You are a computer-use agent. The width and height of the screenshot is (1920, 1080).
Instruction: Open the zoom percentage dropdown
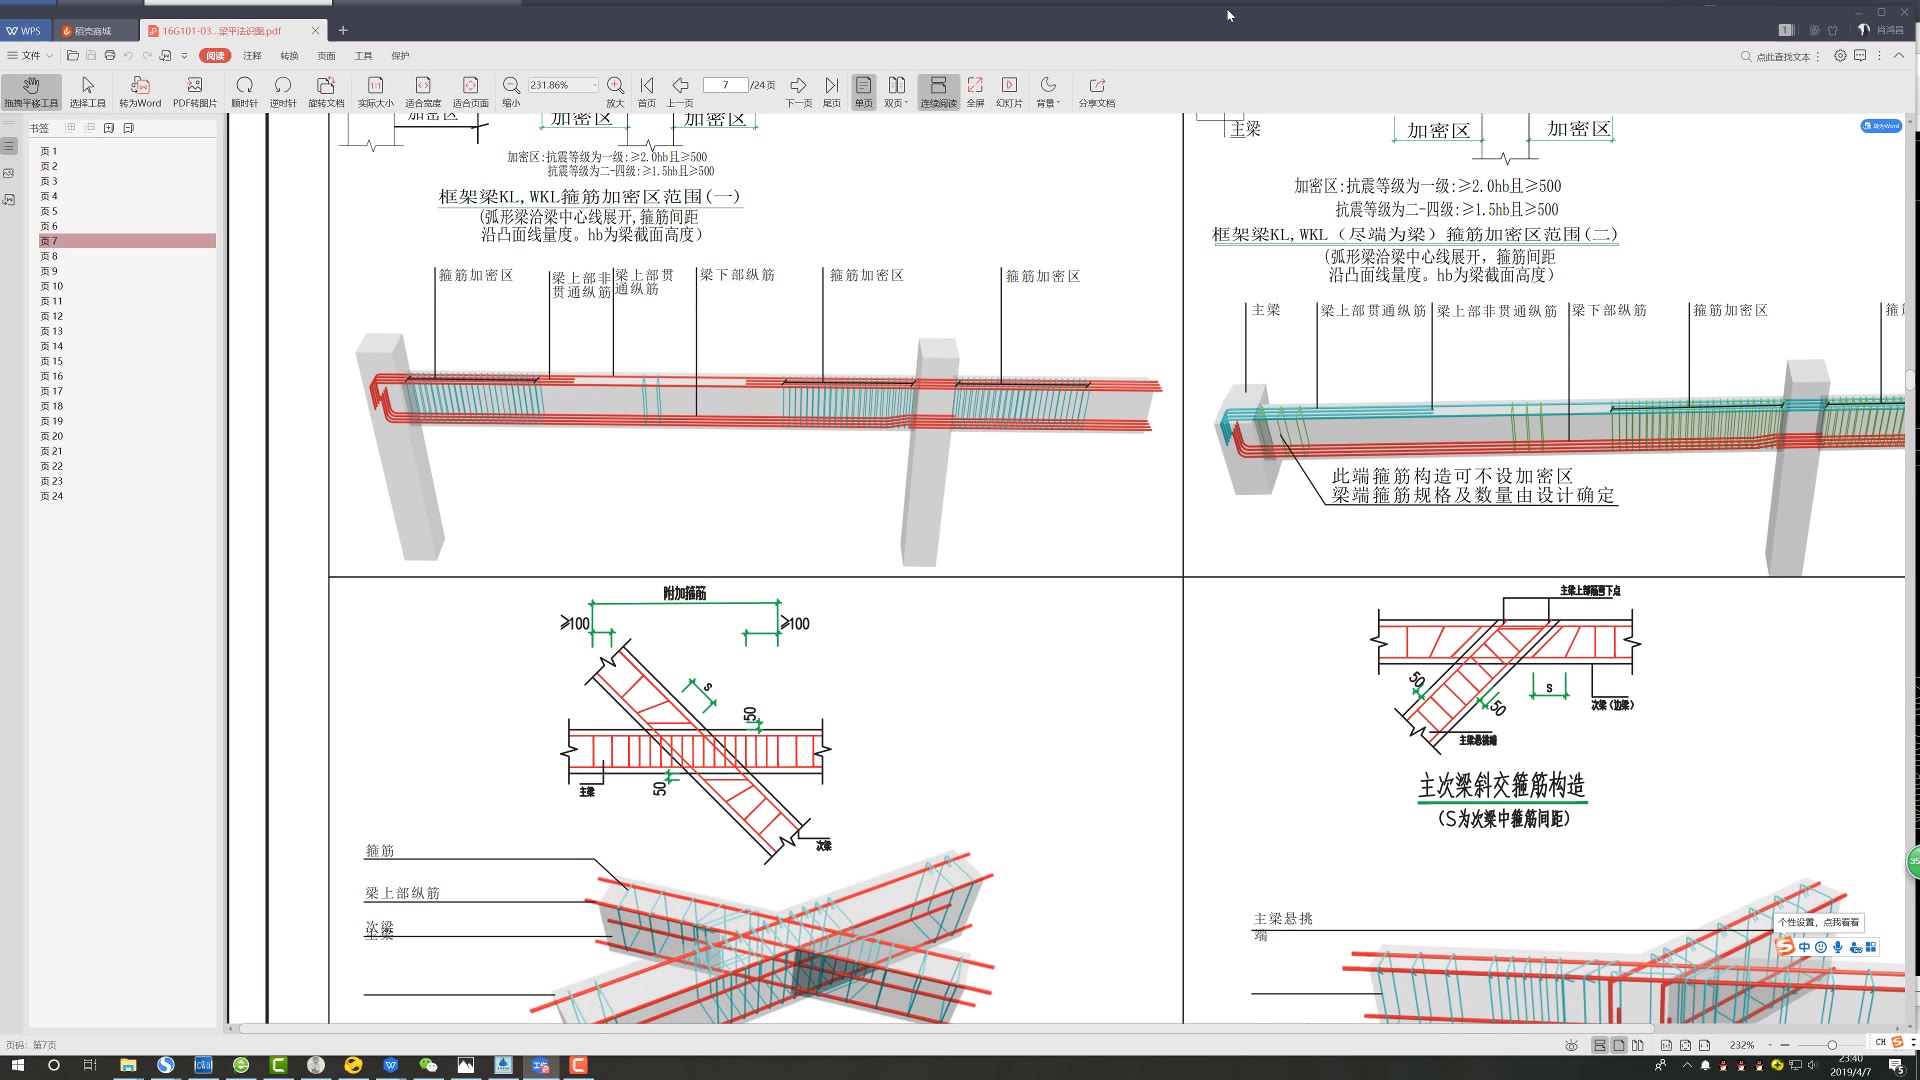pyautogui.click(x=595, y=85)
